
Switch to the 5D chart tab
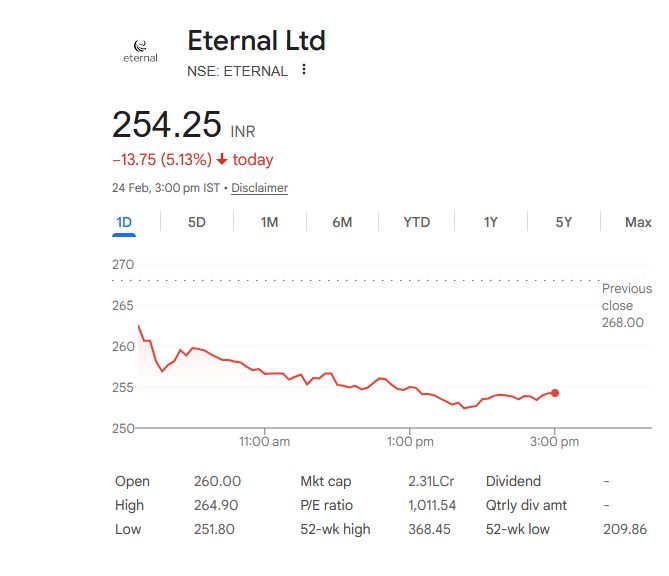point(197,222)
